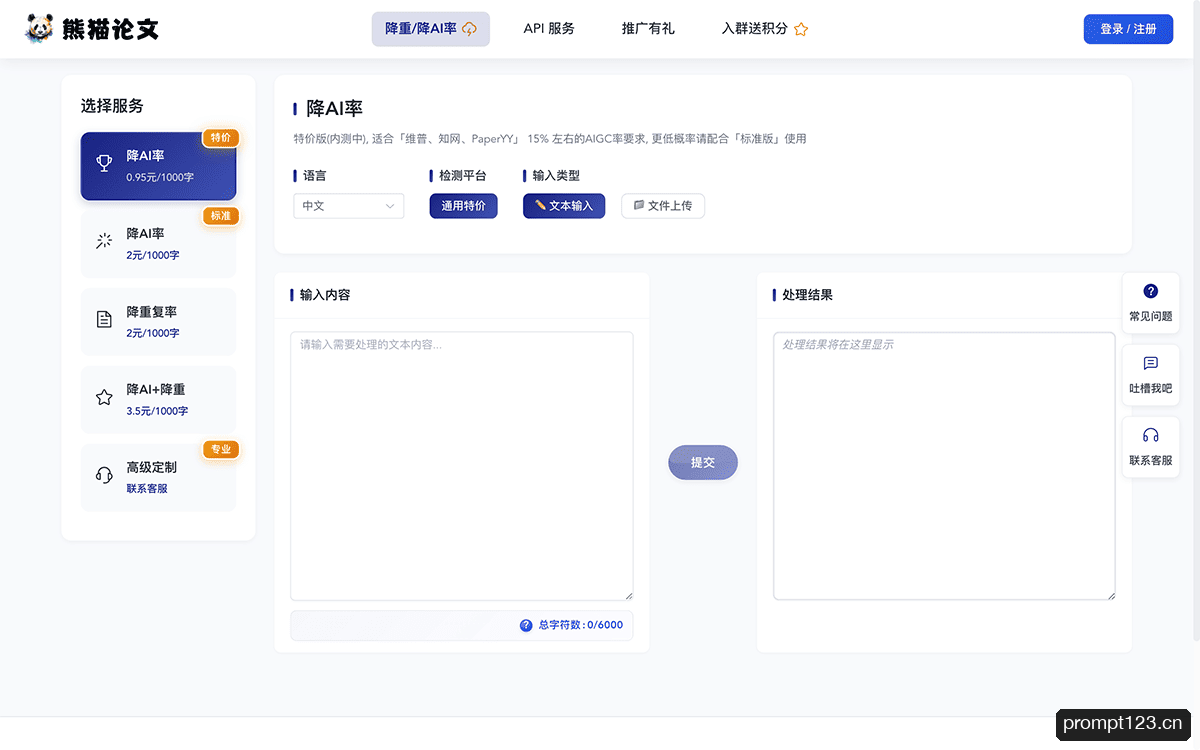Open the 推广有礼 nav item

point(648,29)
